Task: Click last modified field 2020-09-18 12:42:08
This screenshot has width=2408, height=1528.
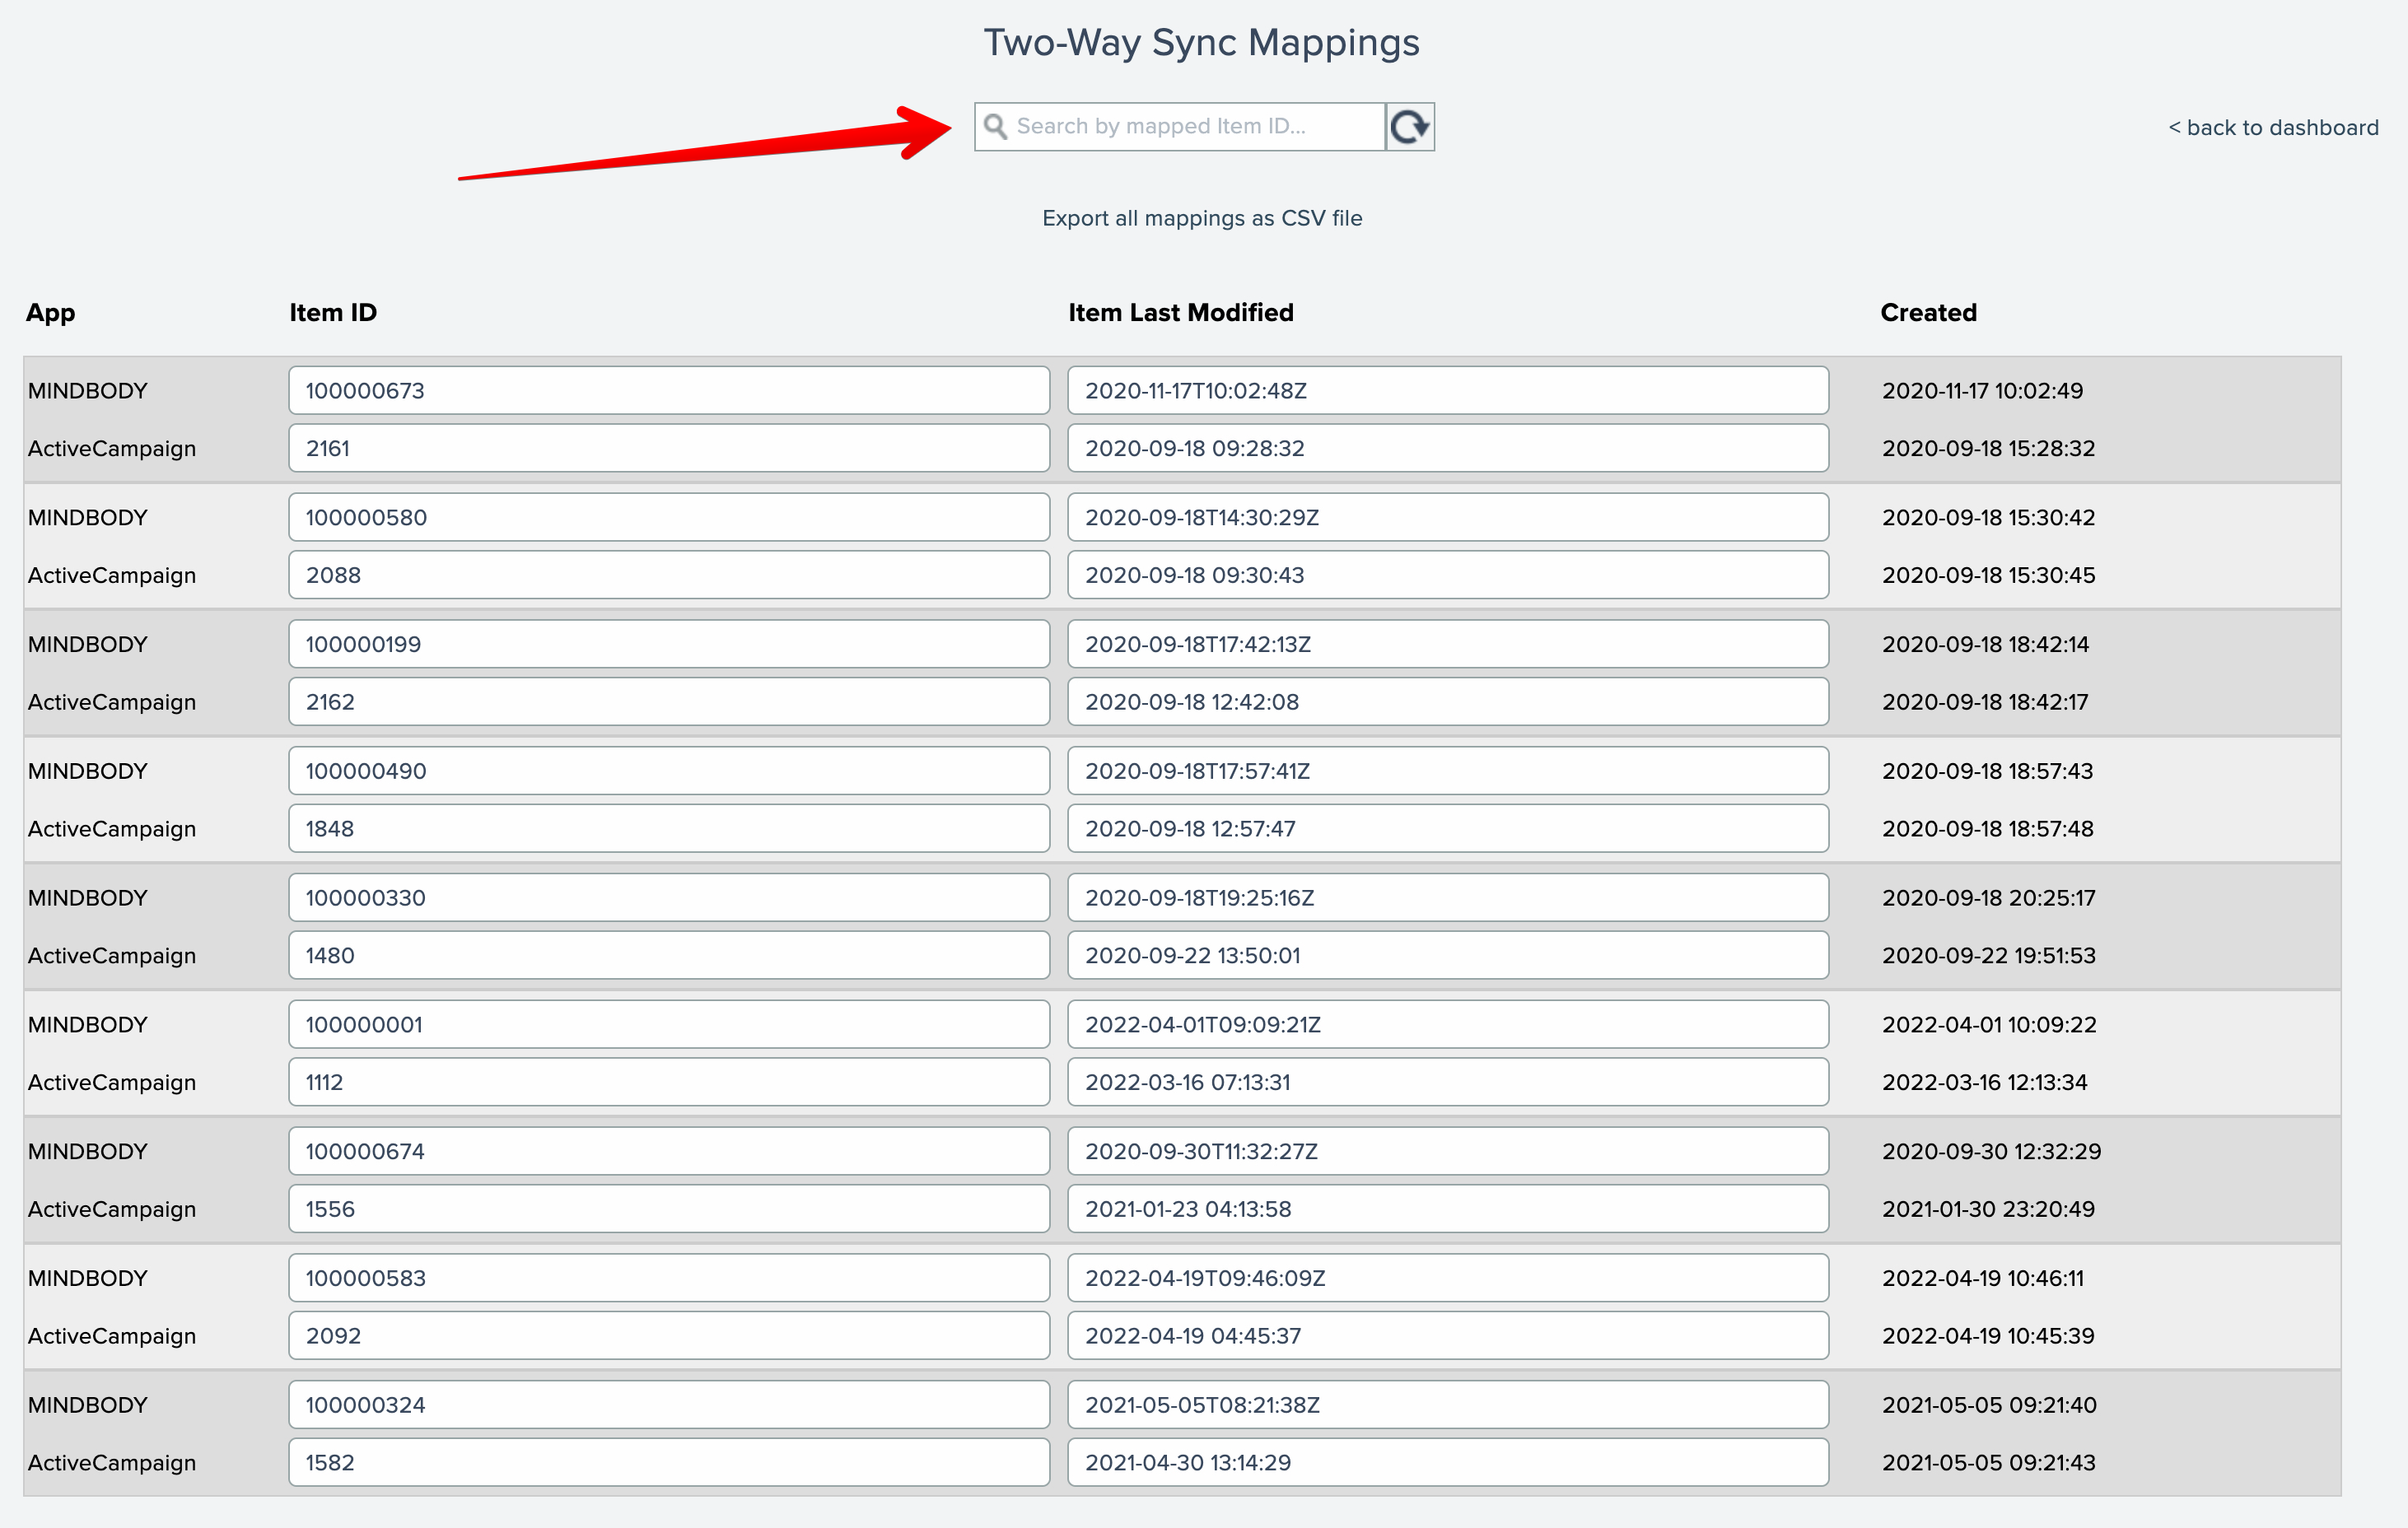Action: tap(1447, 702)
